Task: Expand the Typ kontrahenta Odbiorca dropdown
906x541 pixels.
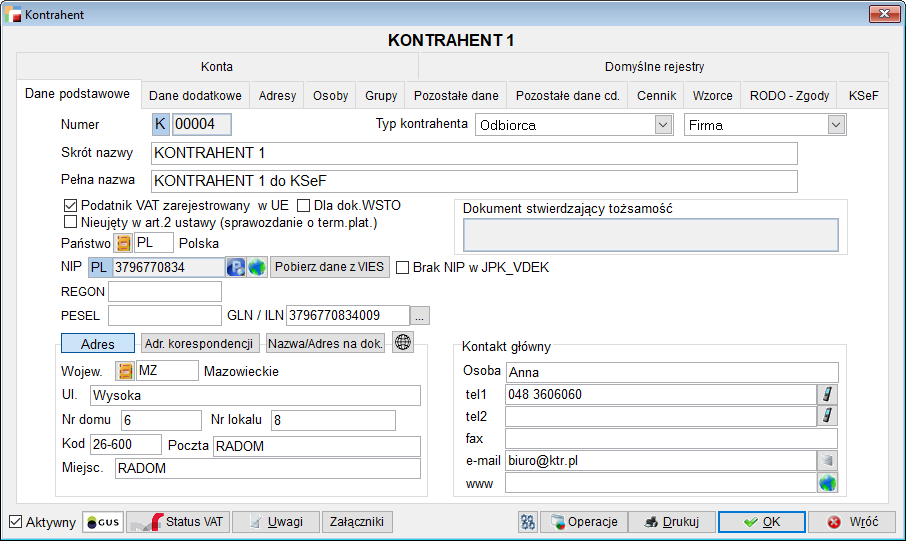Action: [x=662, y=125]
